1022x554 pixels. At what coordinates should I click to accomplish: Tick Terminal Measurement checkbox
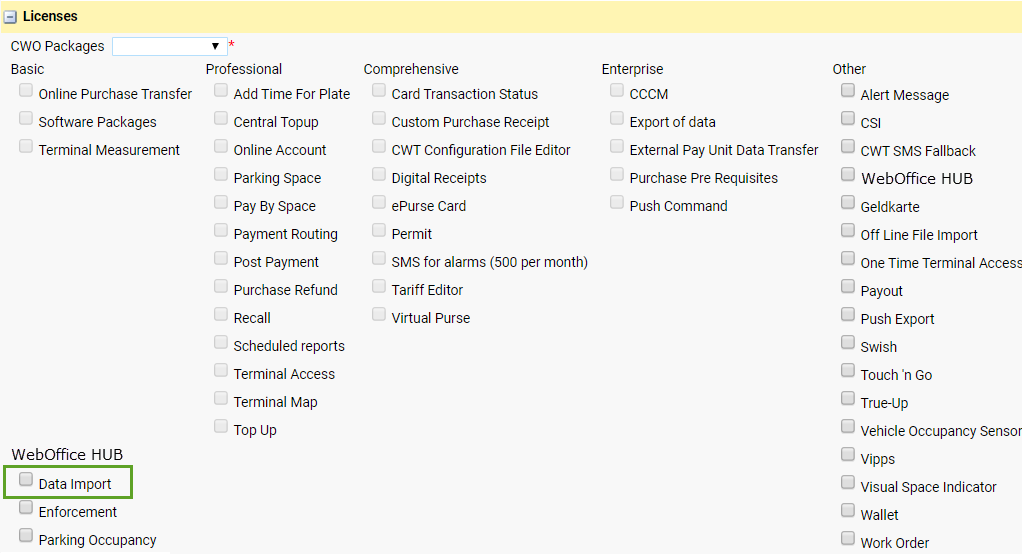pos(26,146)
